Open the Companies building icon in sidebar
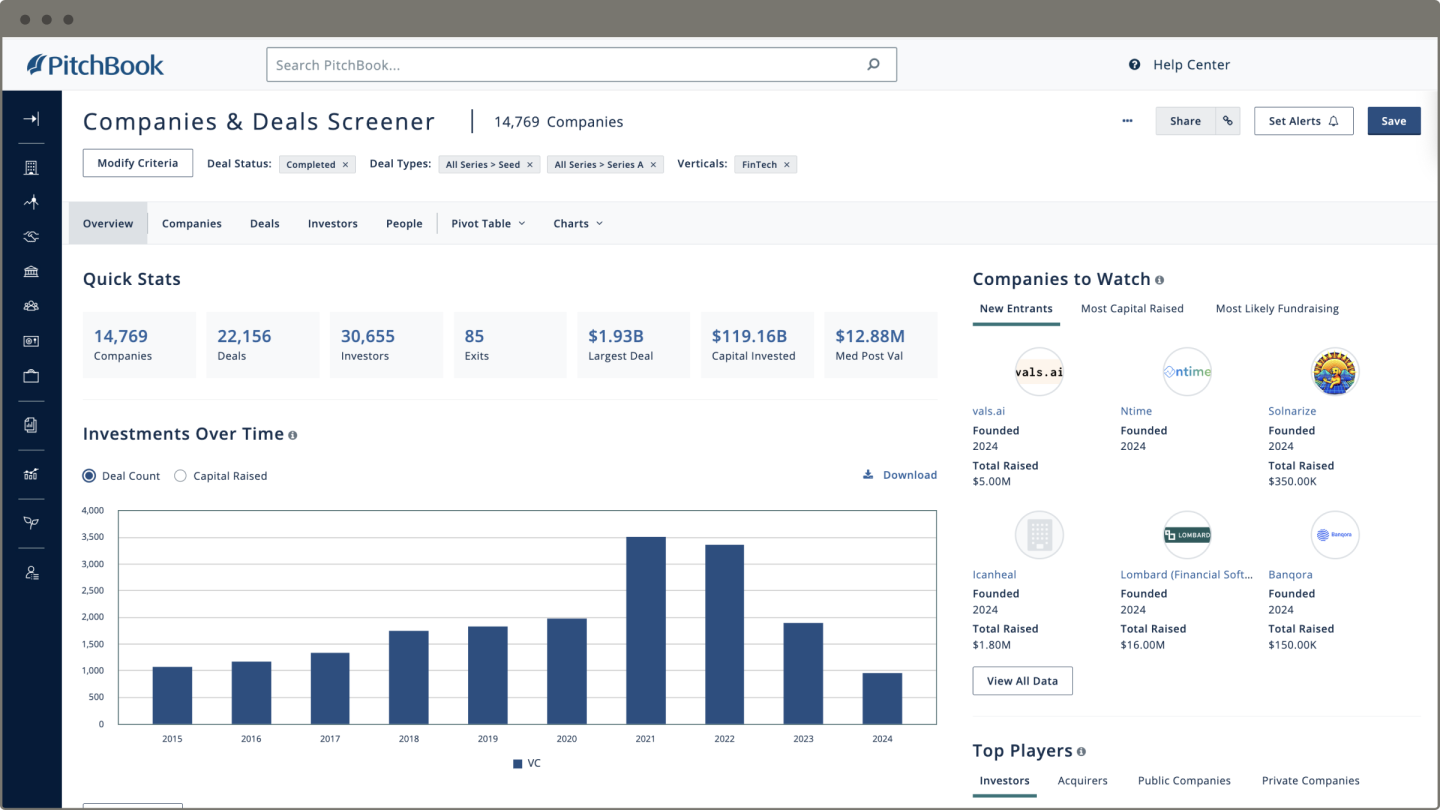 point(31,168)
